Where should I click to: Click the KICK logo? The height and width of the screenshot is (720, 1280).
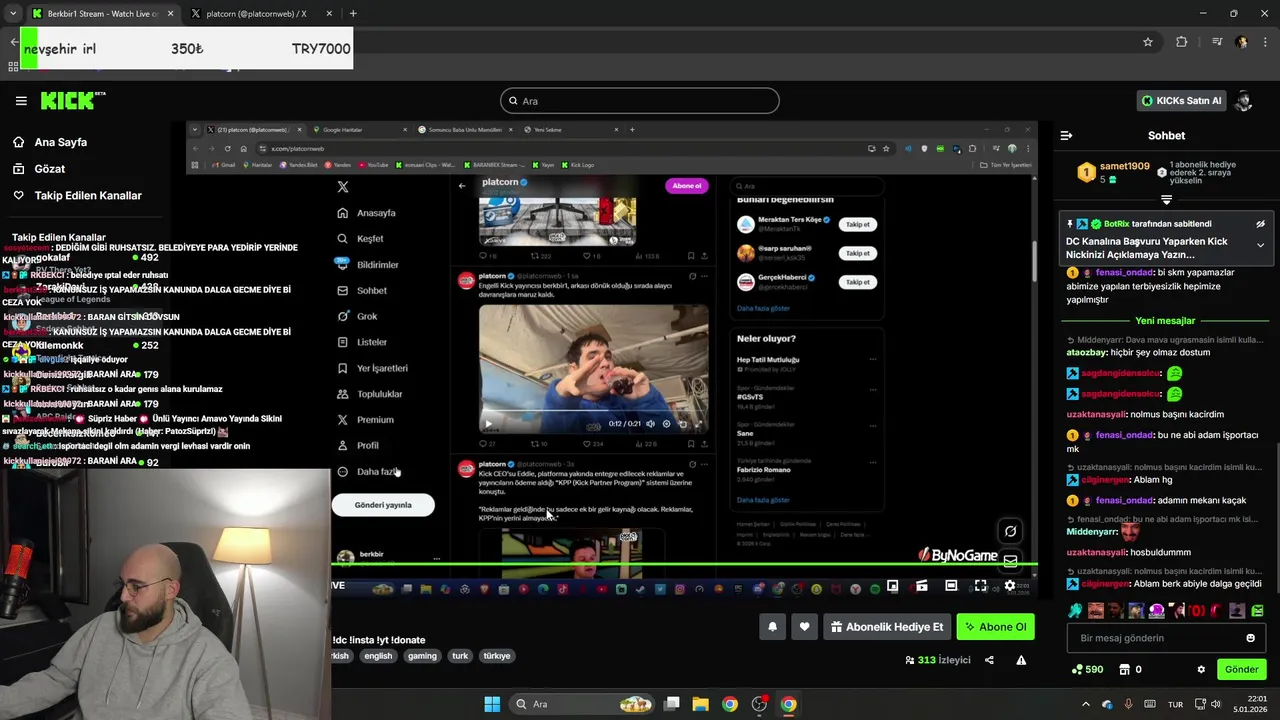72,100
